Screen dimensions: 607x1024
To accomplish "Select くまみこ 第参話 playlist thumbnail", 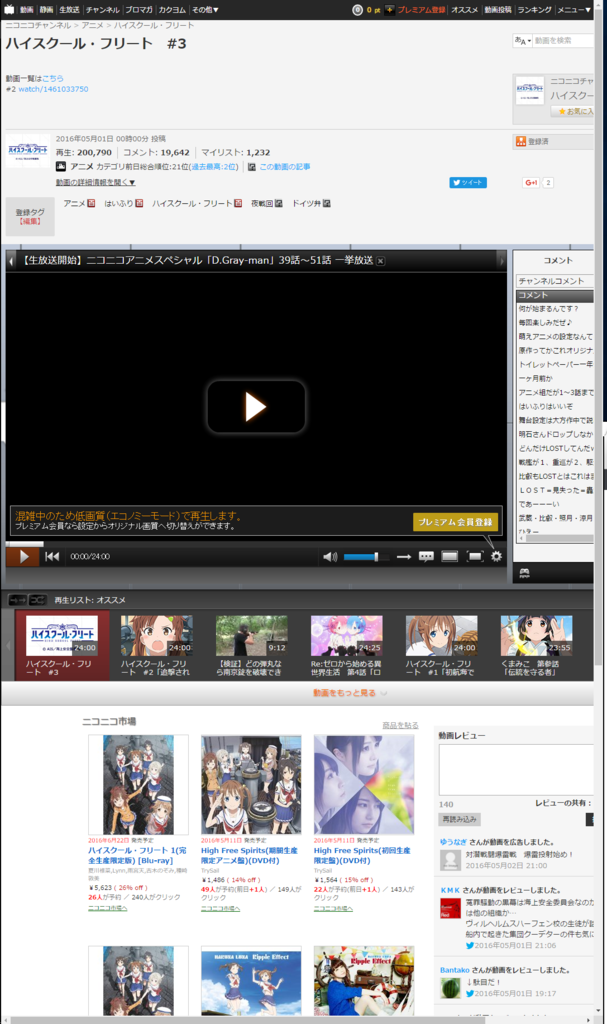I will (536, 635).
